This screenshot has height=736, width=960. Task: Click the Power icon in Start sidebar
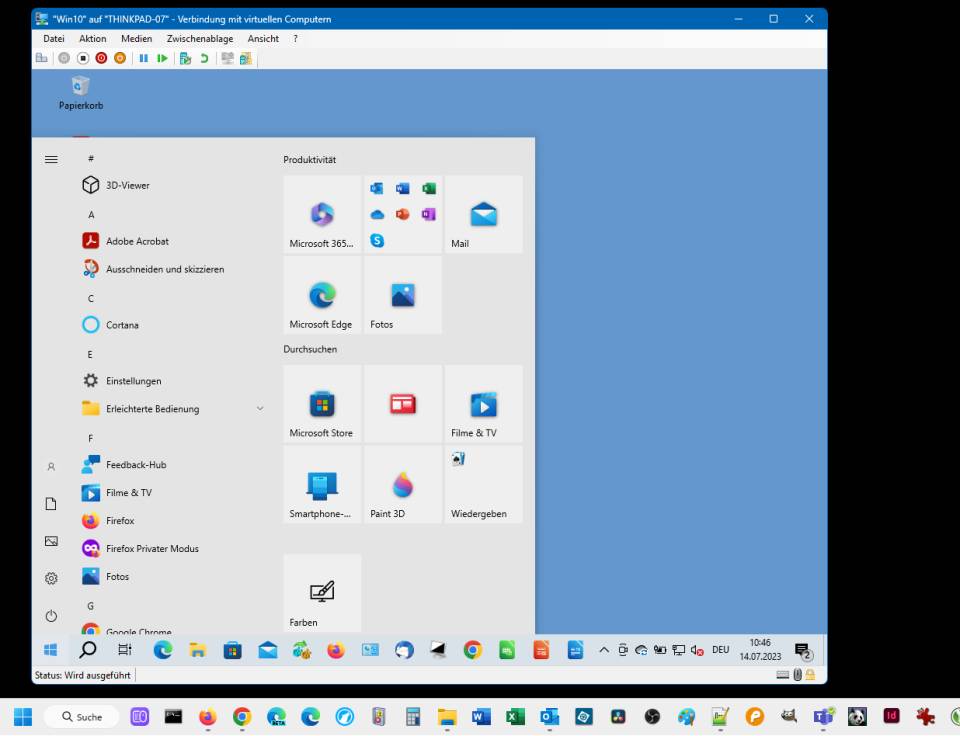(51, 616)
